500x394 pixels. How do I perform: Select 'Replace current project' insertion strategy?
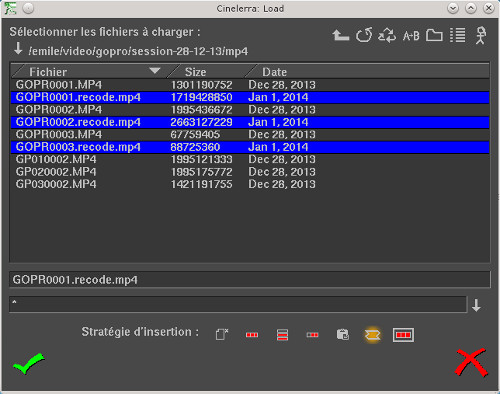[x=222, y=335]
